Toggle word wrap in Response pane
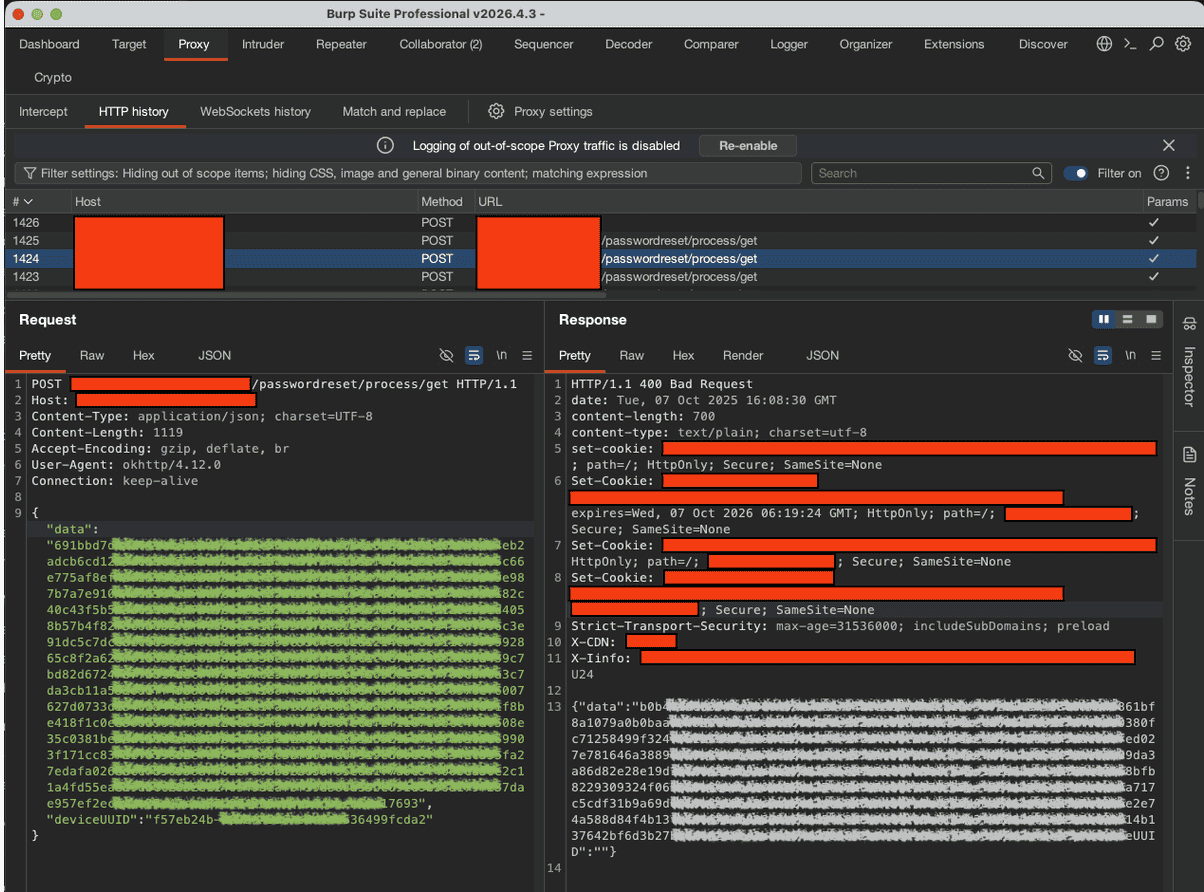Screen dimensions: 1204x892 1103,355
